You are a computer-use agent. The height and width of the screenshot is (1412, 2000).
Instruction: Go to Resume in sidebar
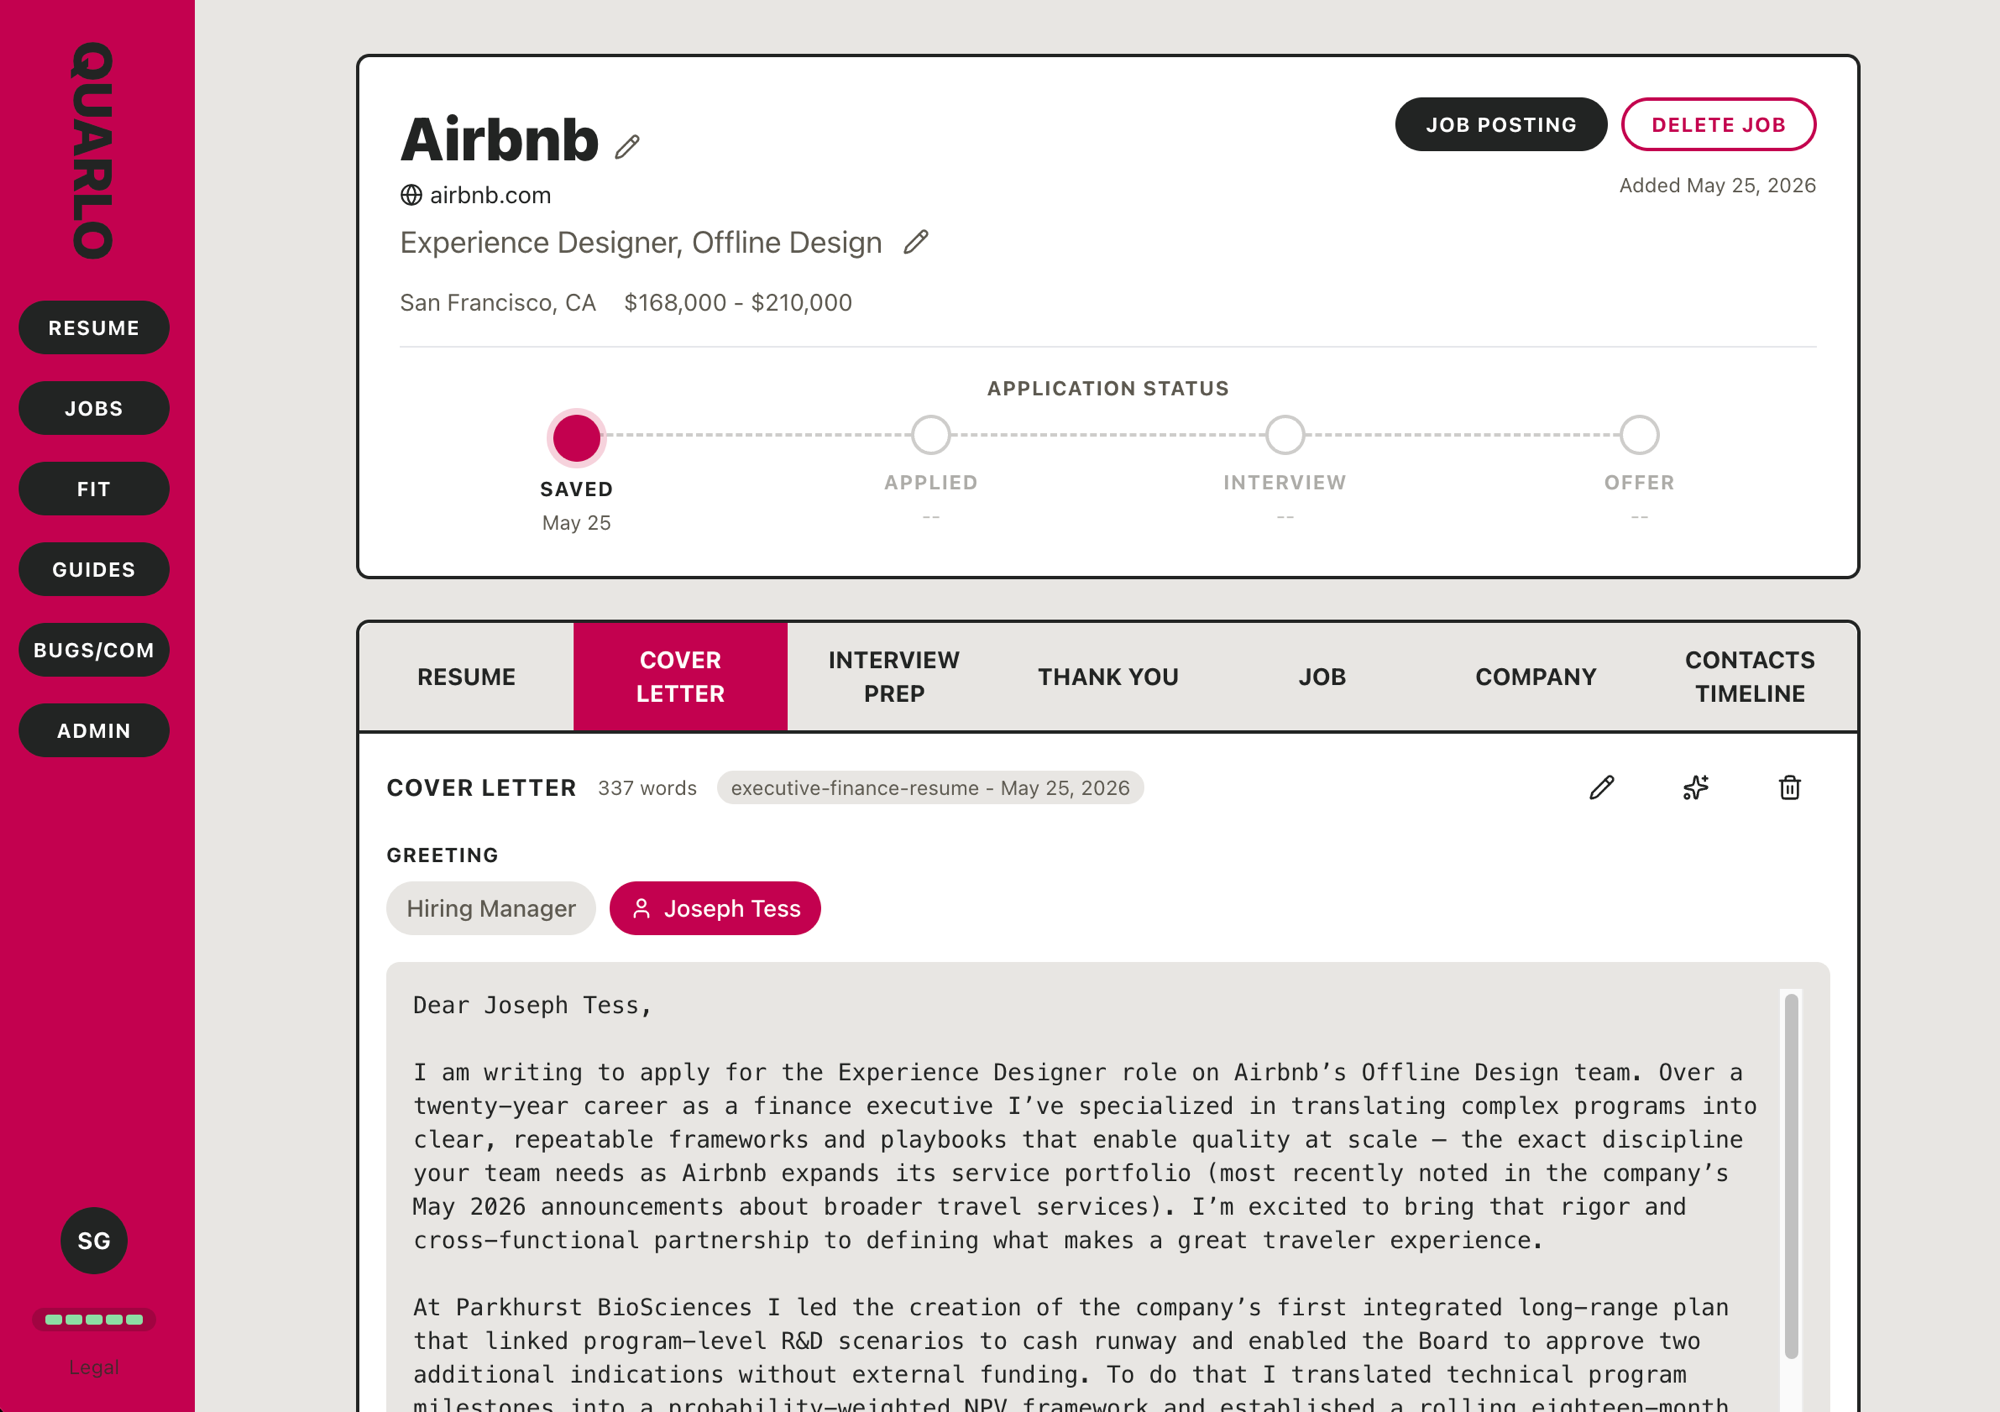94,328
